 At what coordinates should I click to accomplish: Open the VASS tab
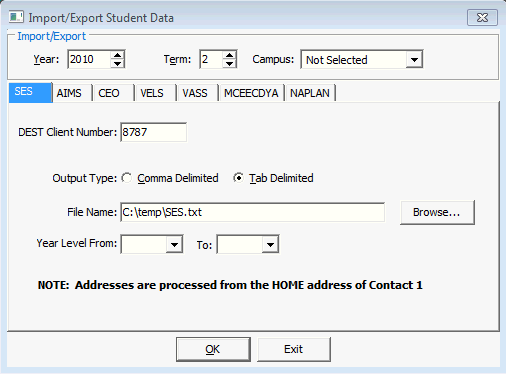[197, 93]
